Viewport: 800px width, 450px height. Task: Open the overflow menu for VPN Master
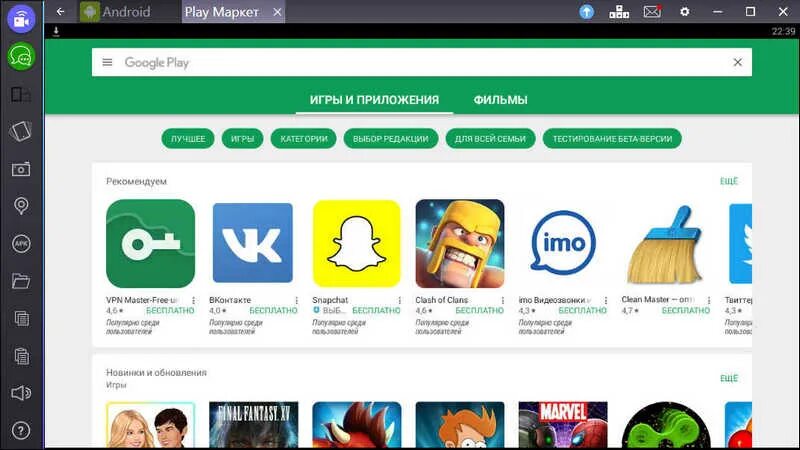point(193,301)
